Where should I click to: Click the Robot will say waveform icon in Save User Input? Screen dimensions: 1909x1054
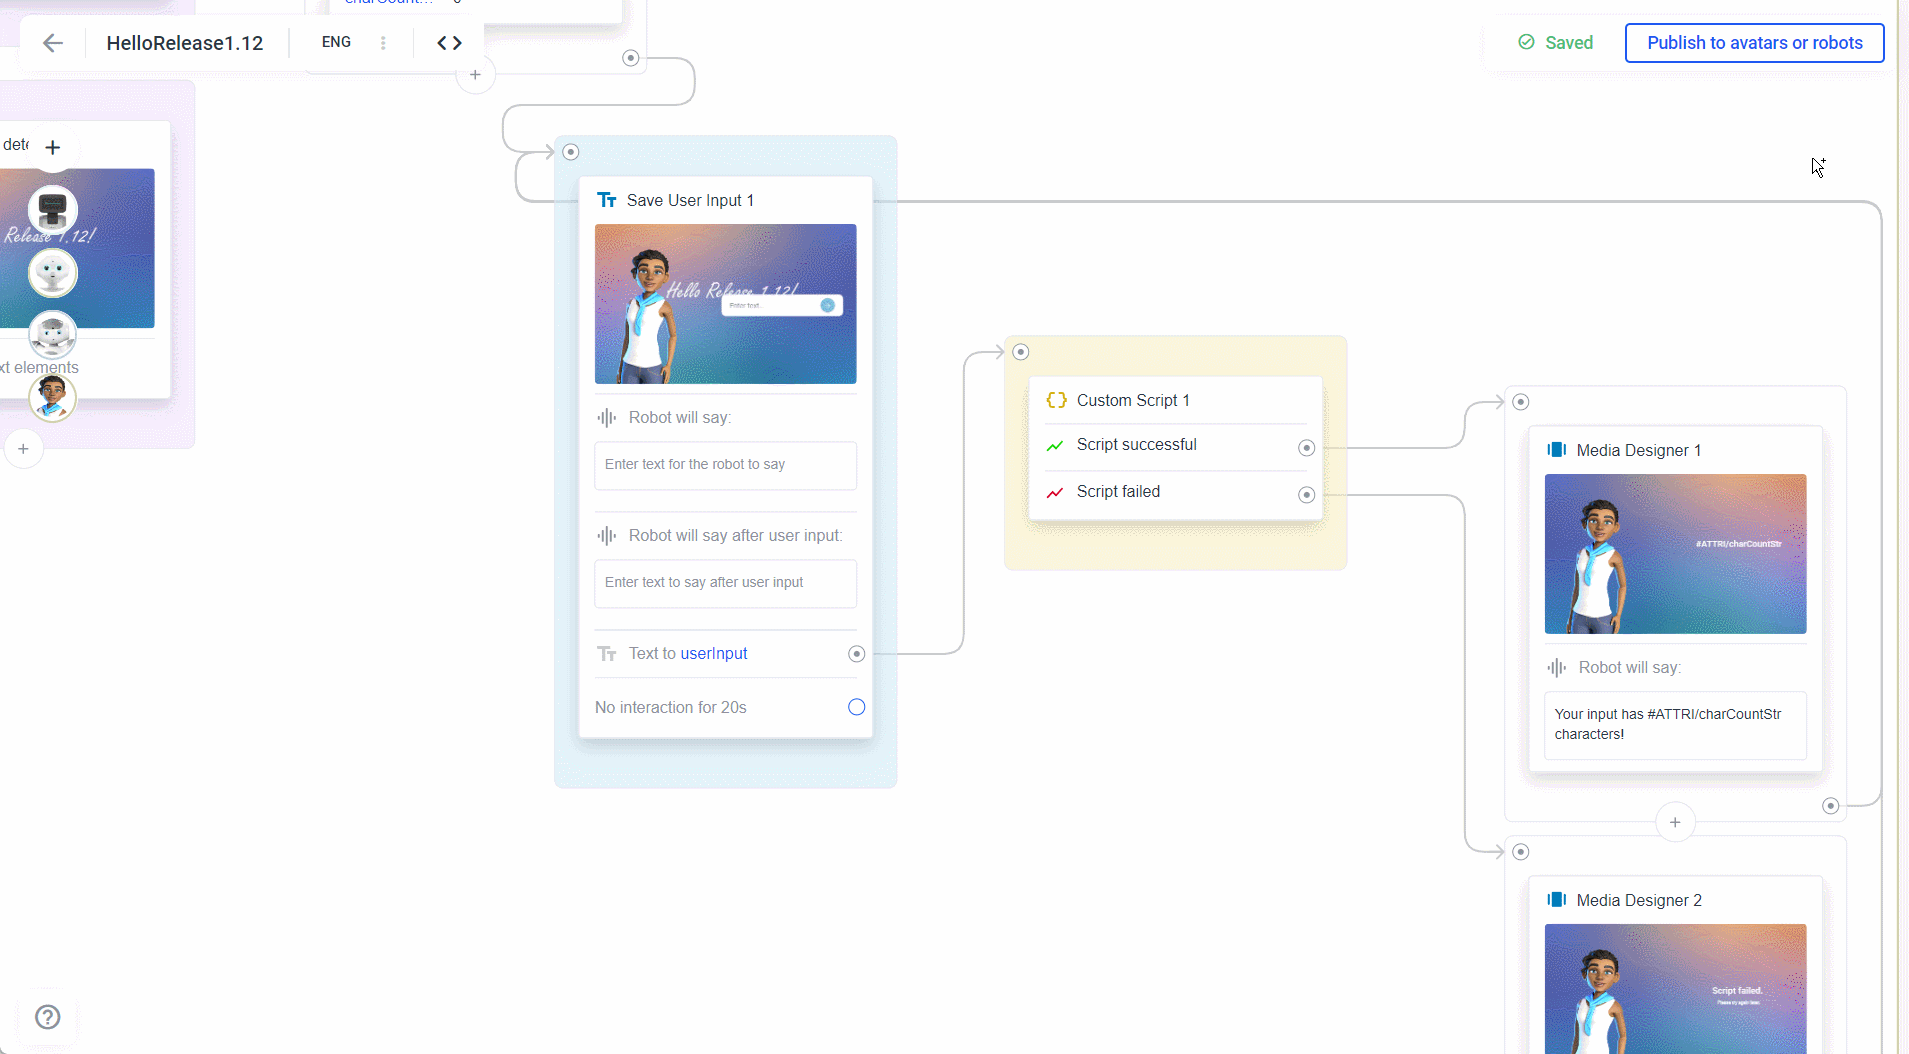click(606, 418)
